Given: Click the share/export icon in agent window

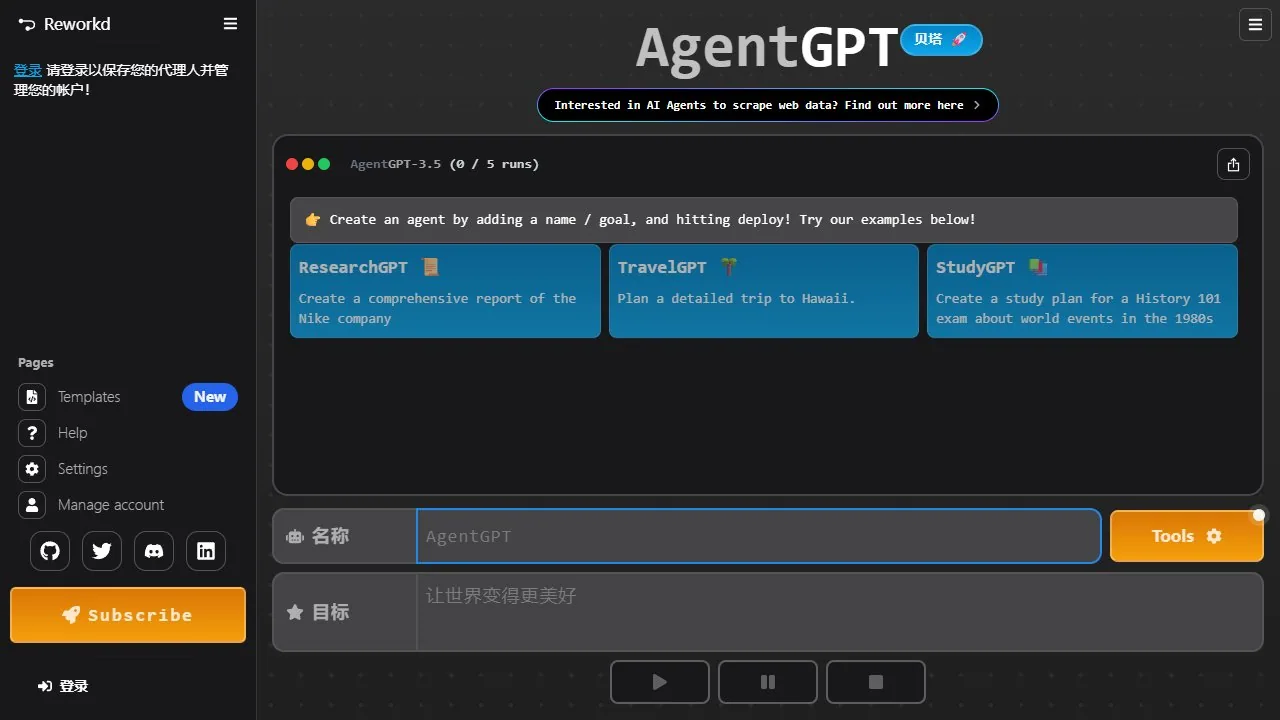Looking at the screenshot, I should coord(1233,164).
